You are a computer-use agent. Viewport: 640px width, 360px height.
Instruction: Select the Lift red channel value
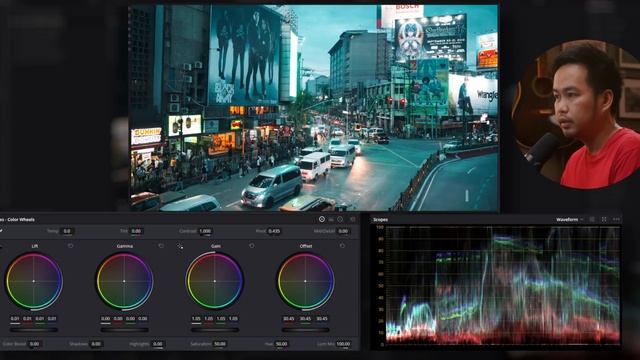[x=27, y=319]
